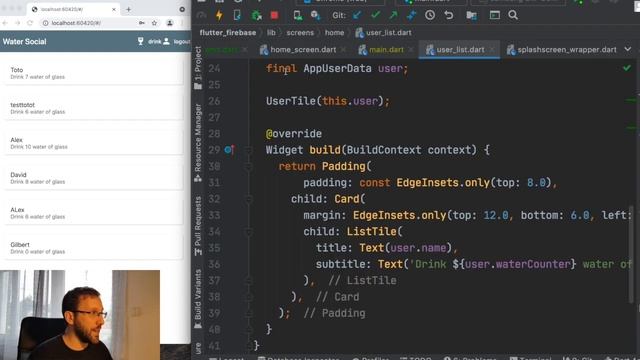This screenshot has width=640, height=360.
Task: Click the attach debugger to device icon
Action: pos(237,16)
